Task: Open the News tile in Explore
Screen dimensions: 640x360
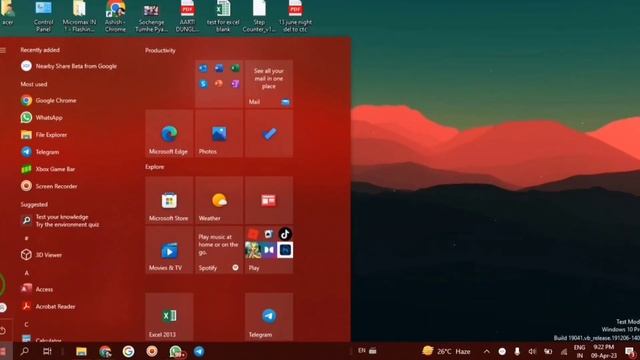Action: [269, 200]
